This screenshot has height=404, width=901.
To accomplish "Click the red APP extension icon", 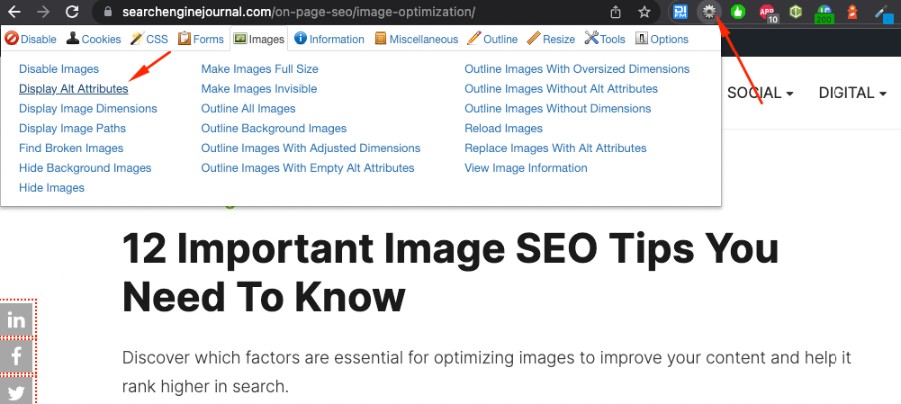I will (768, 13).
